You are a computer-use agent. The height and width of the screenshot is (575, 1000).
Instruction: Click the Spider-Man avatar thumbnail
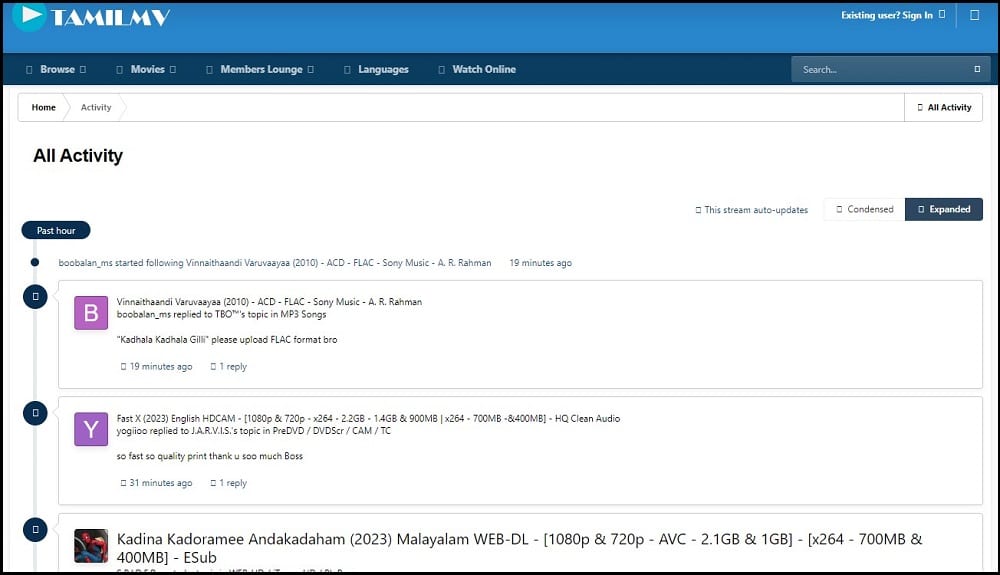click(x=91, y=546)
